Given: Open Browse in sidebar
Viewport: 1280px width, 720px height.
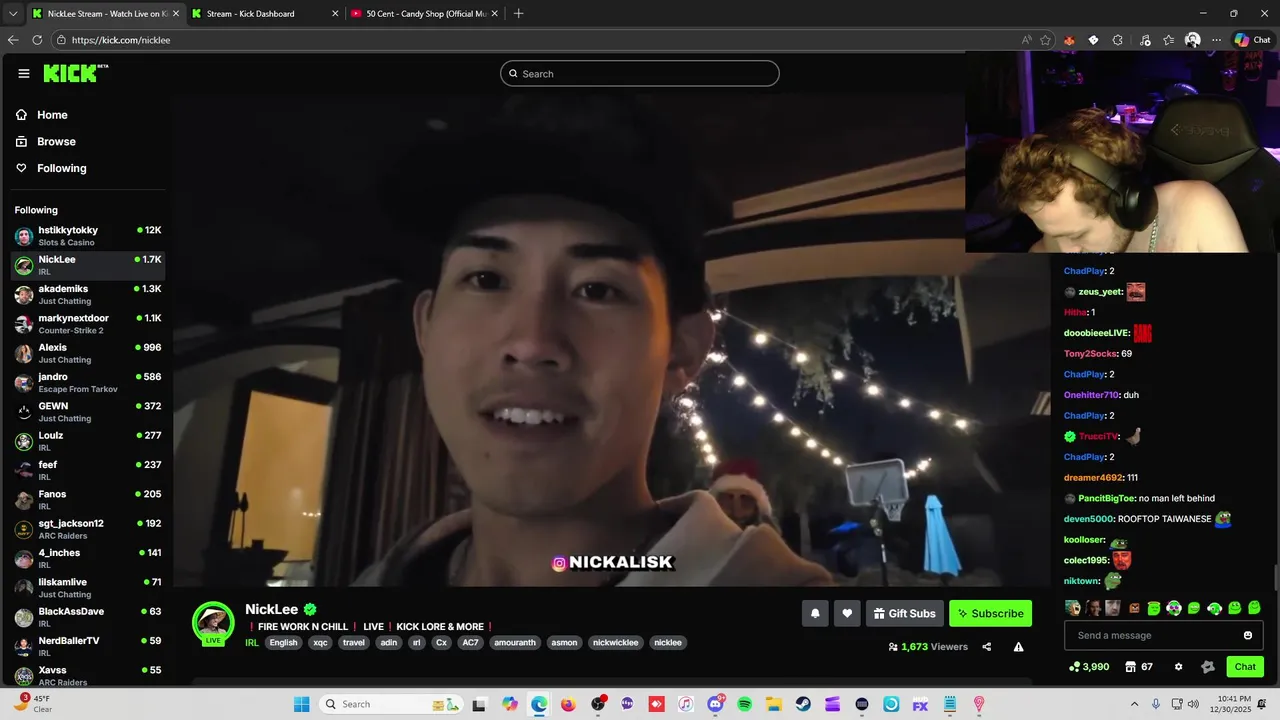Looking at the screenshot, I should tap(56, 142).
